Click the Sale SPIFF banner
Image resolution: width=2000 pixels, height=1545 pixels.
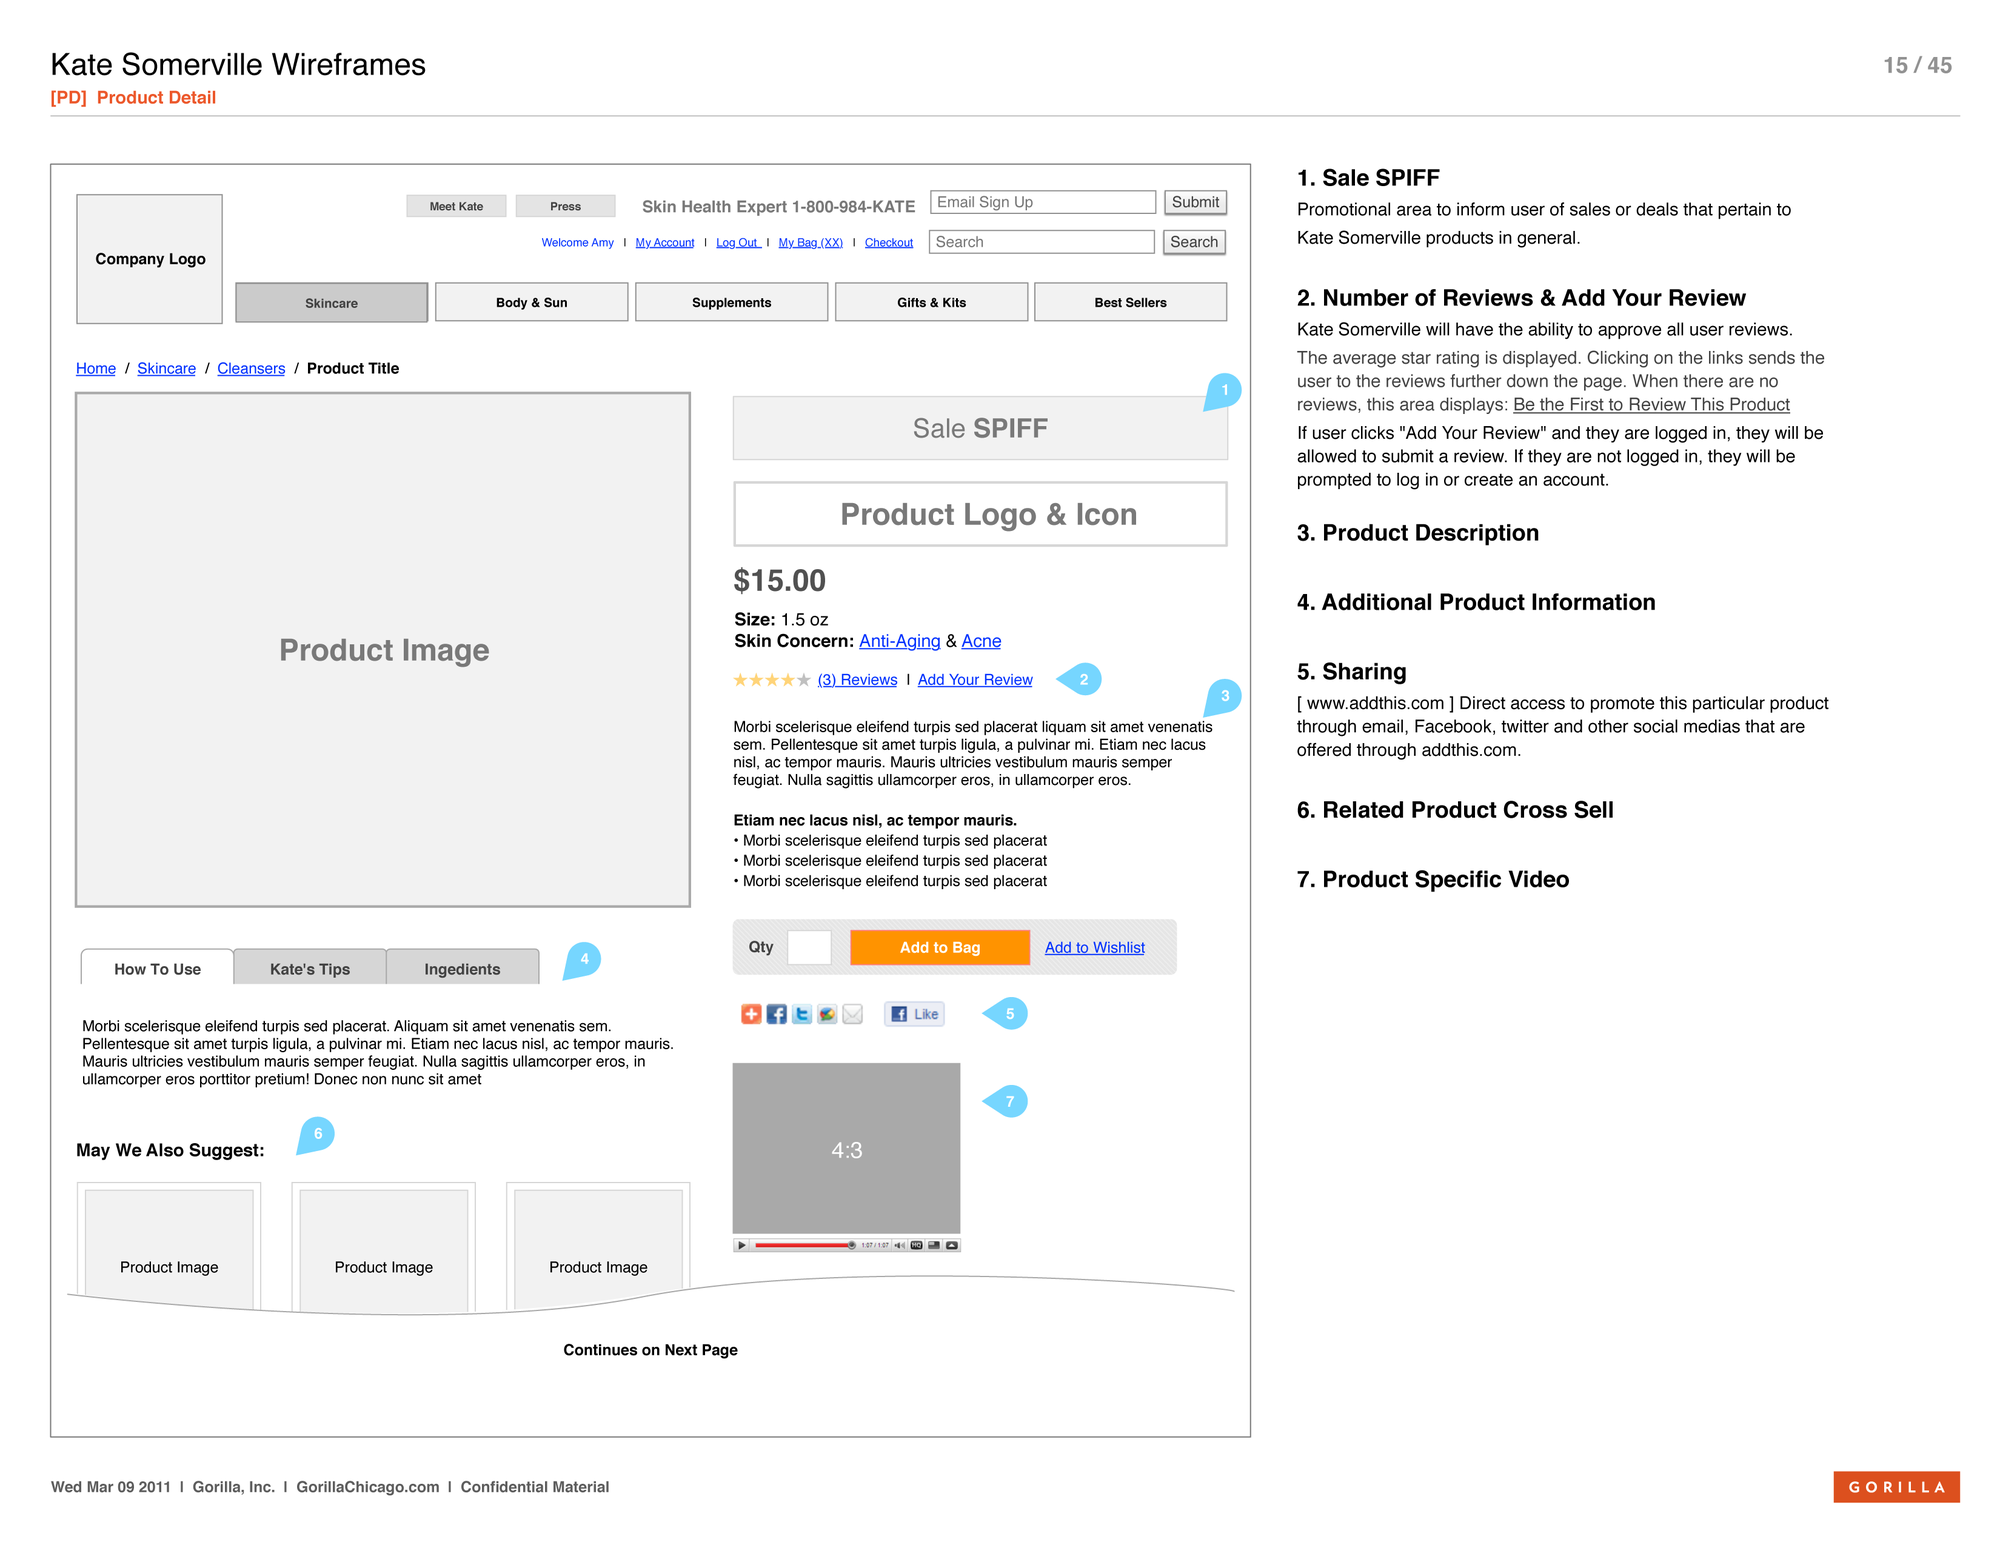[x=980, y=428]
